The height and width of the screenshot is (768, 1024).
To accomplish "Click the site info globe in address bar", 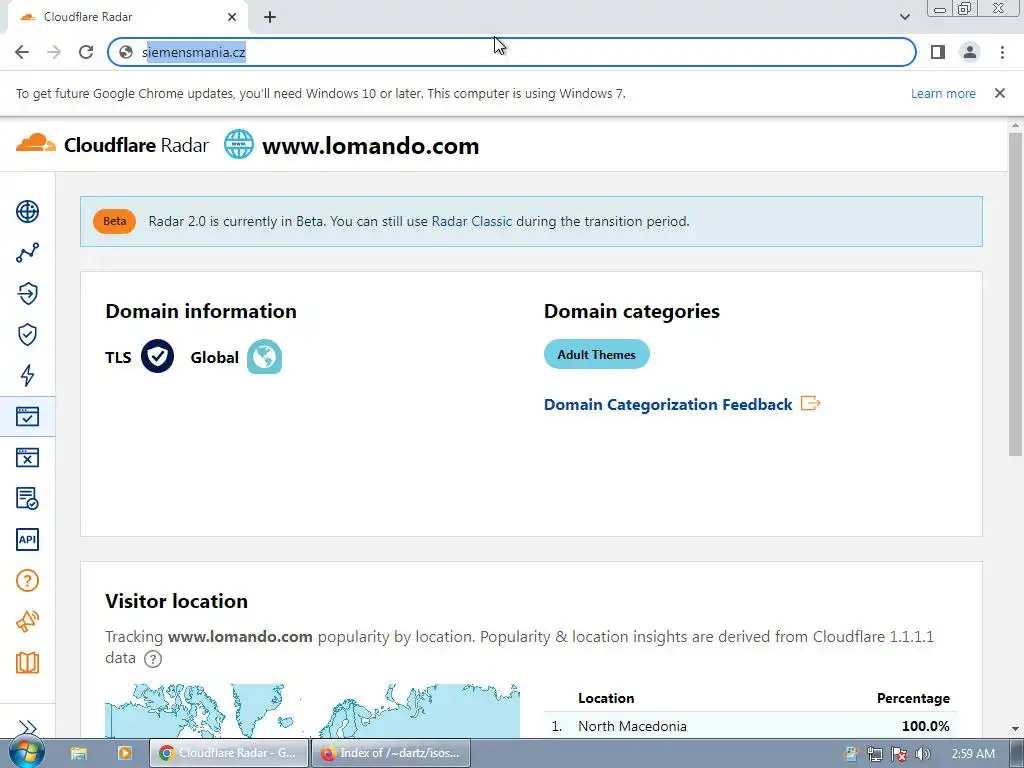I will click(x=126, y=52).
